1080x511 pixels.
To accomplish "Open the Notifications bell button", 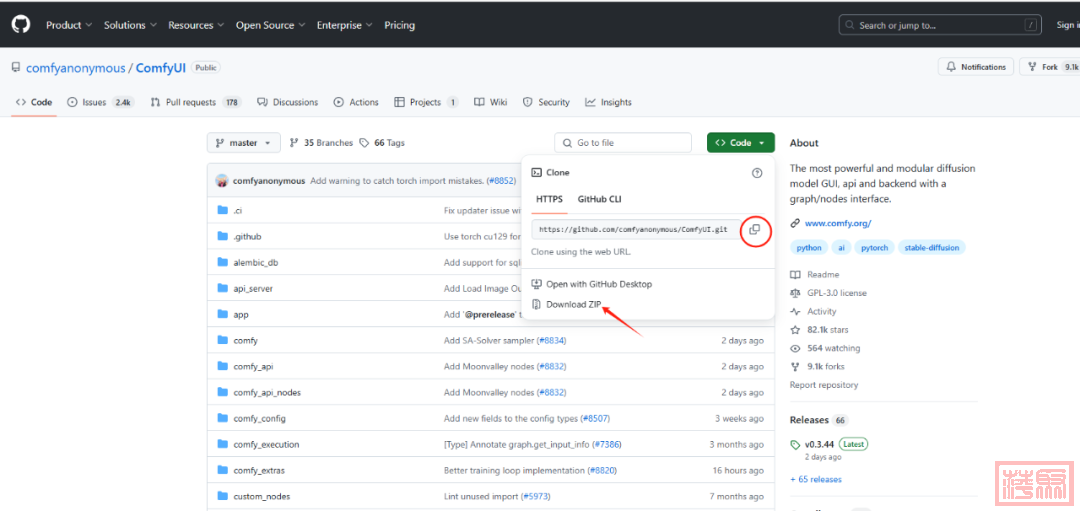I will 975,67.
